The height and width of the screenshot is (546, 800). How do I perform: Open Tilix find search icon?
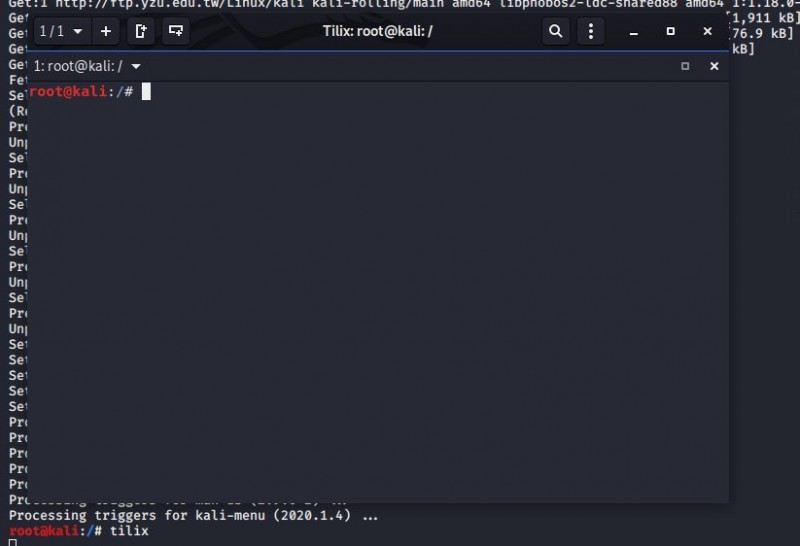(x=556, y=31)
